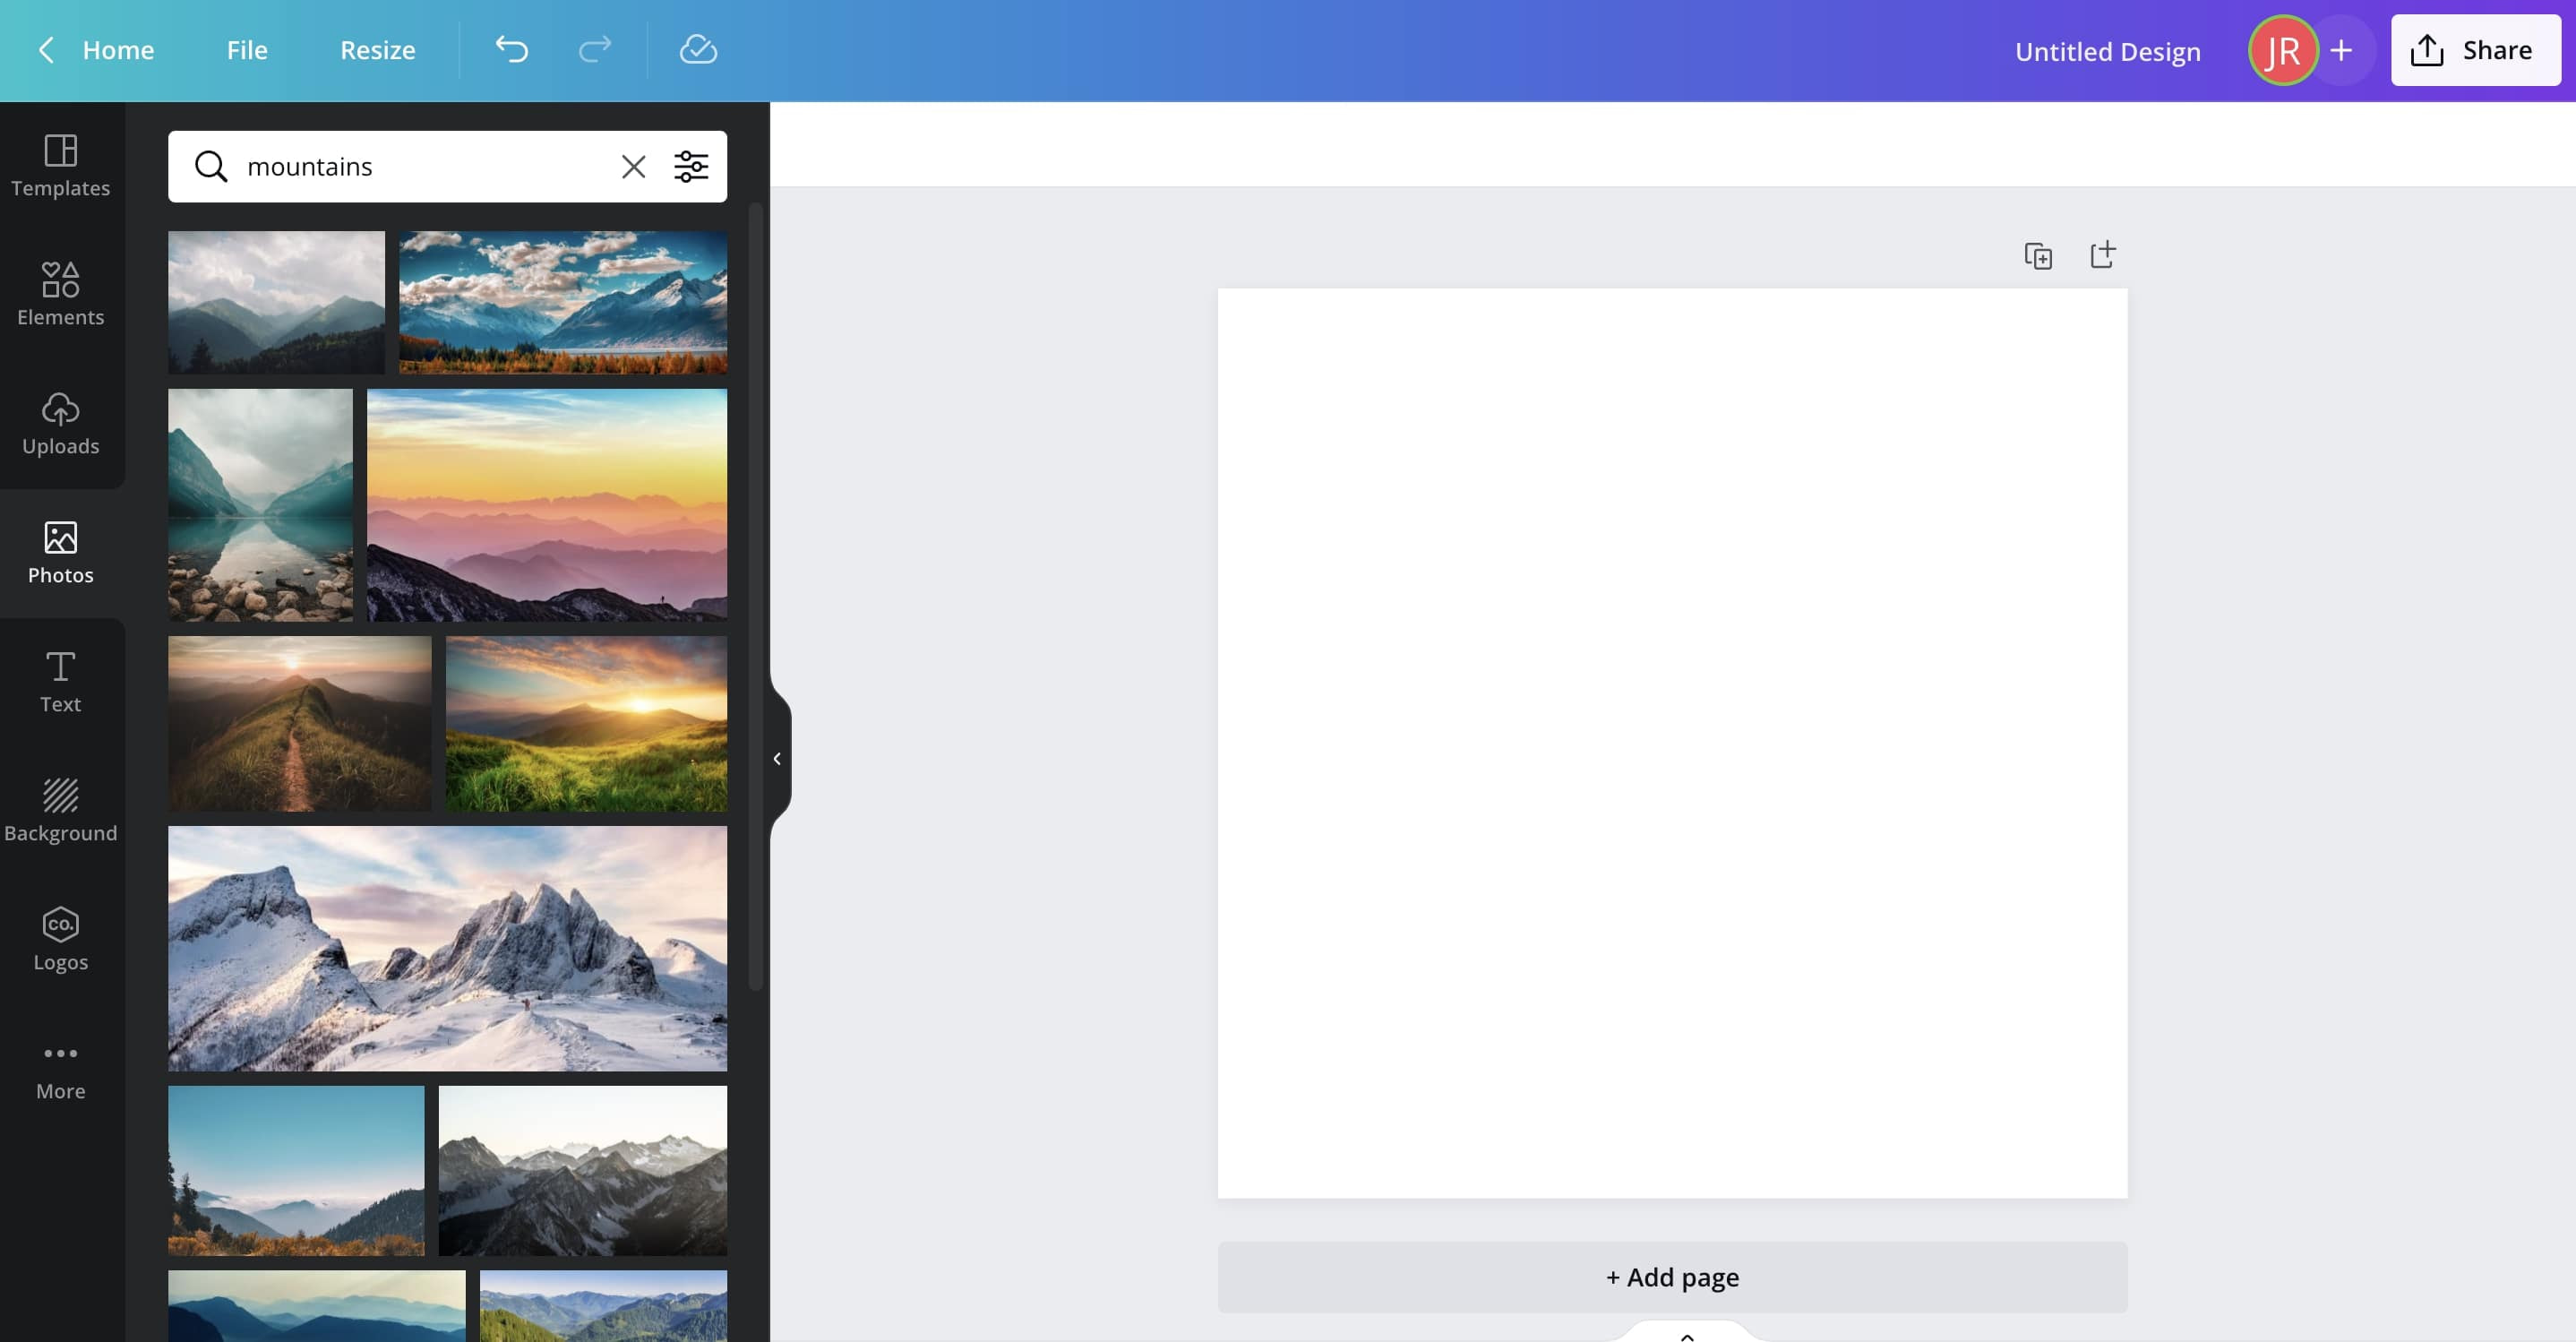The image size is (2576, 1342).
Task: Open the More panel options
Action: point(61,1067)
